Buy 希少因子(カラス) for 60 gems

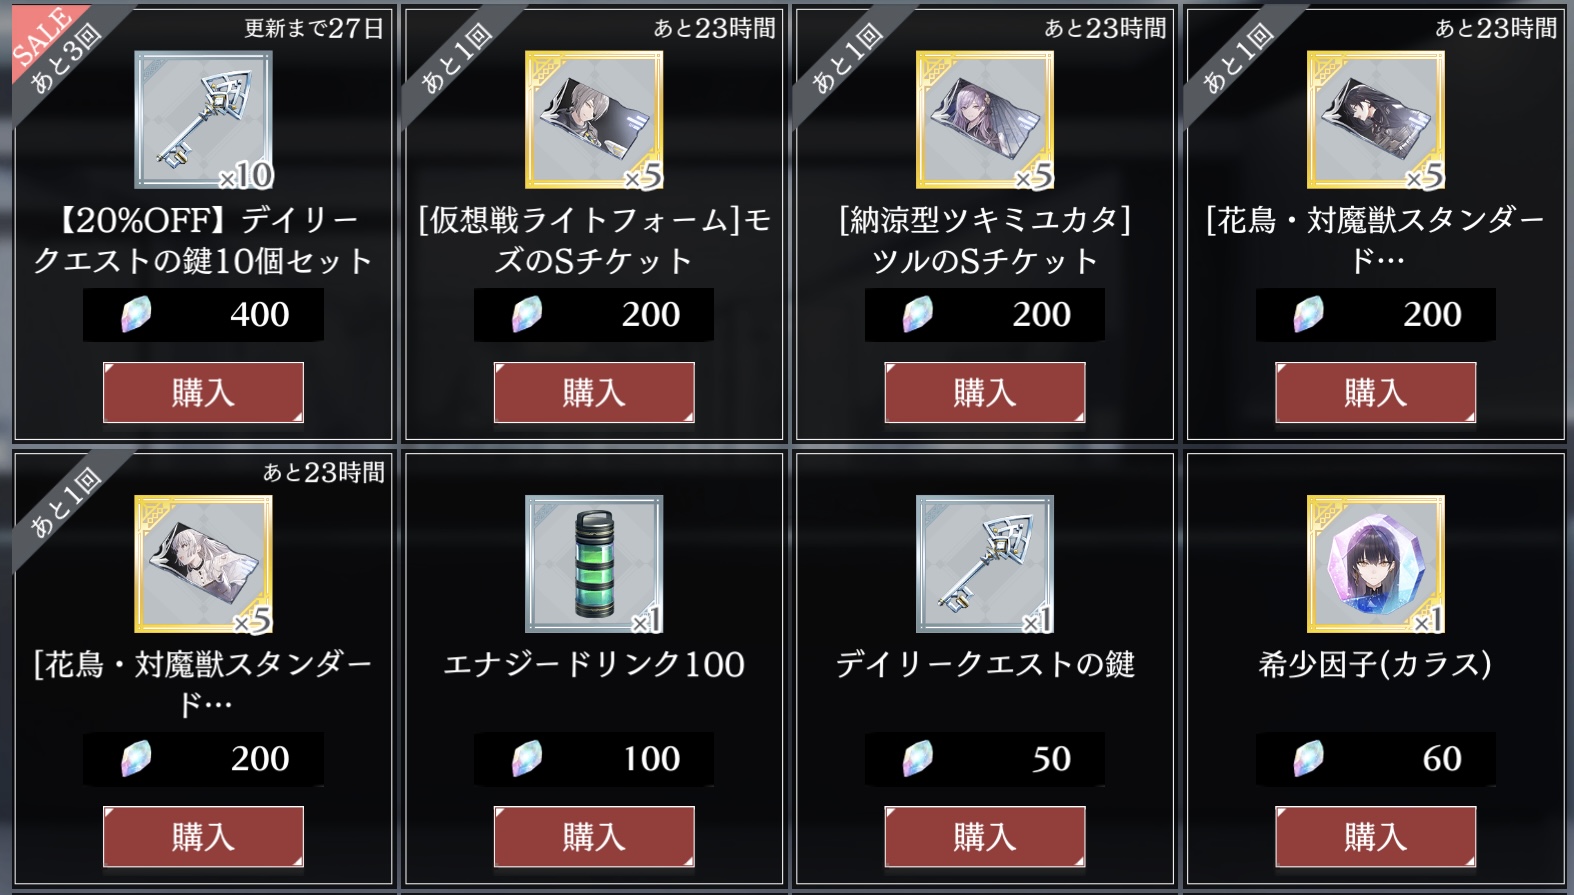[1376, 836]
